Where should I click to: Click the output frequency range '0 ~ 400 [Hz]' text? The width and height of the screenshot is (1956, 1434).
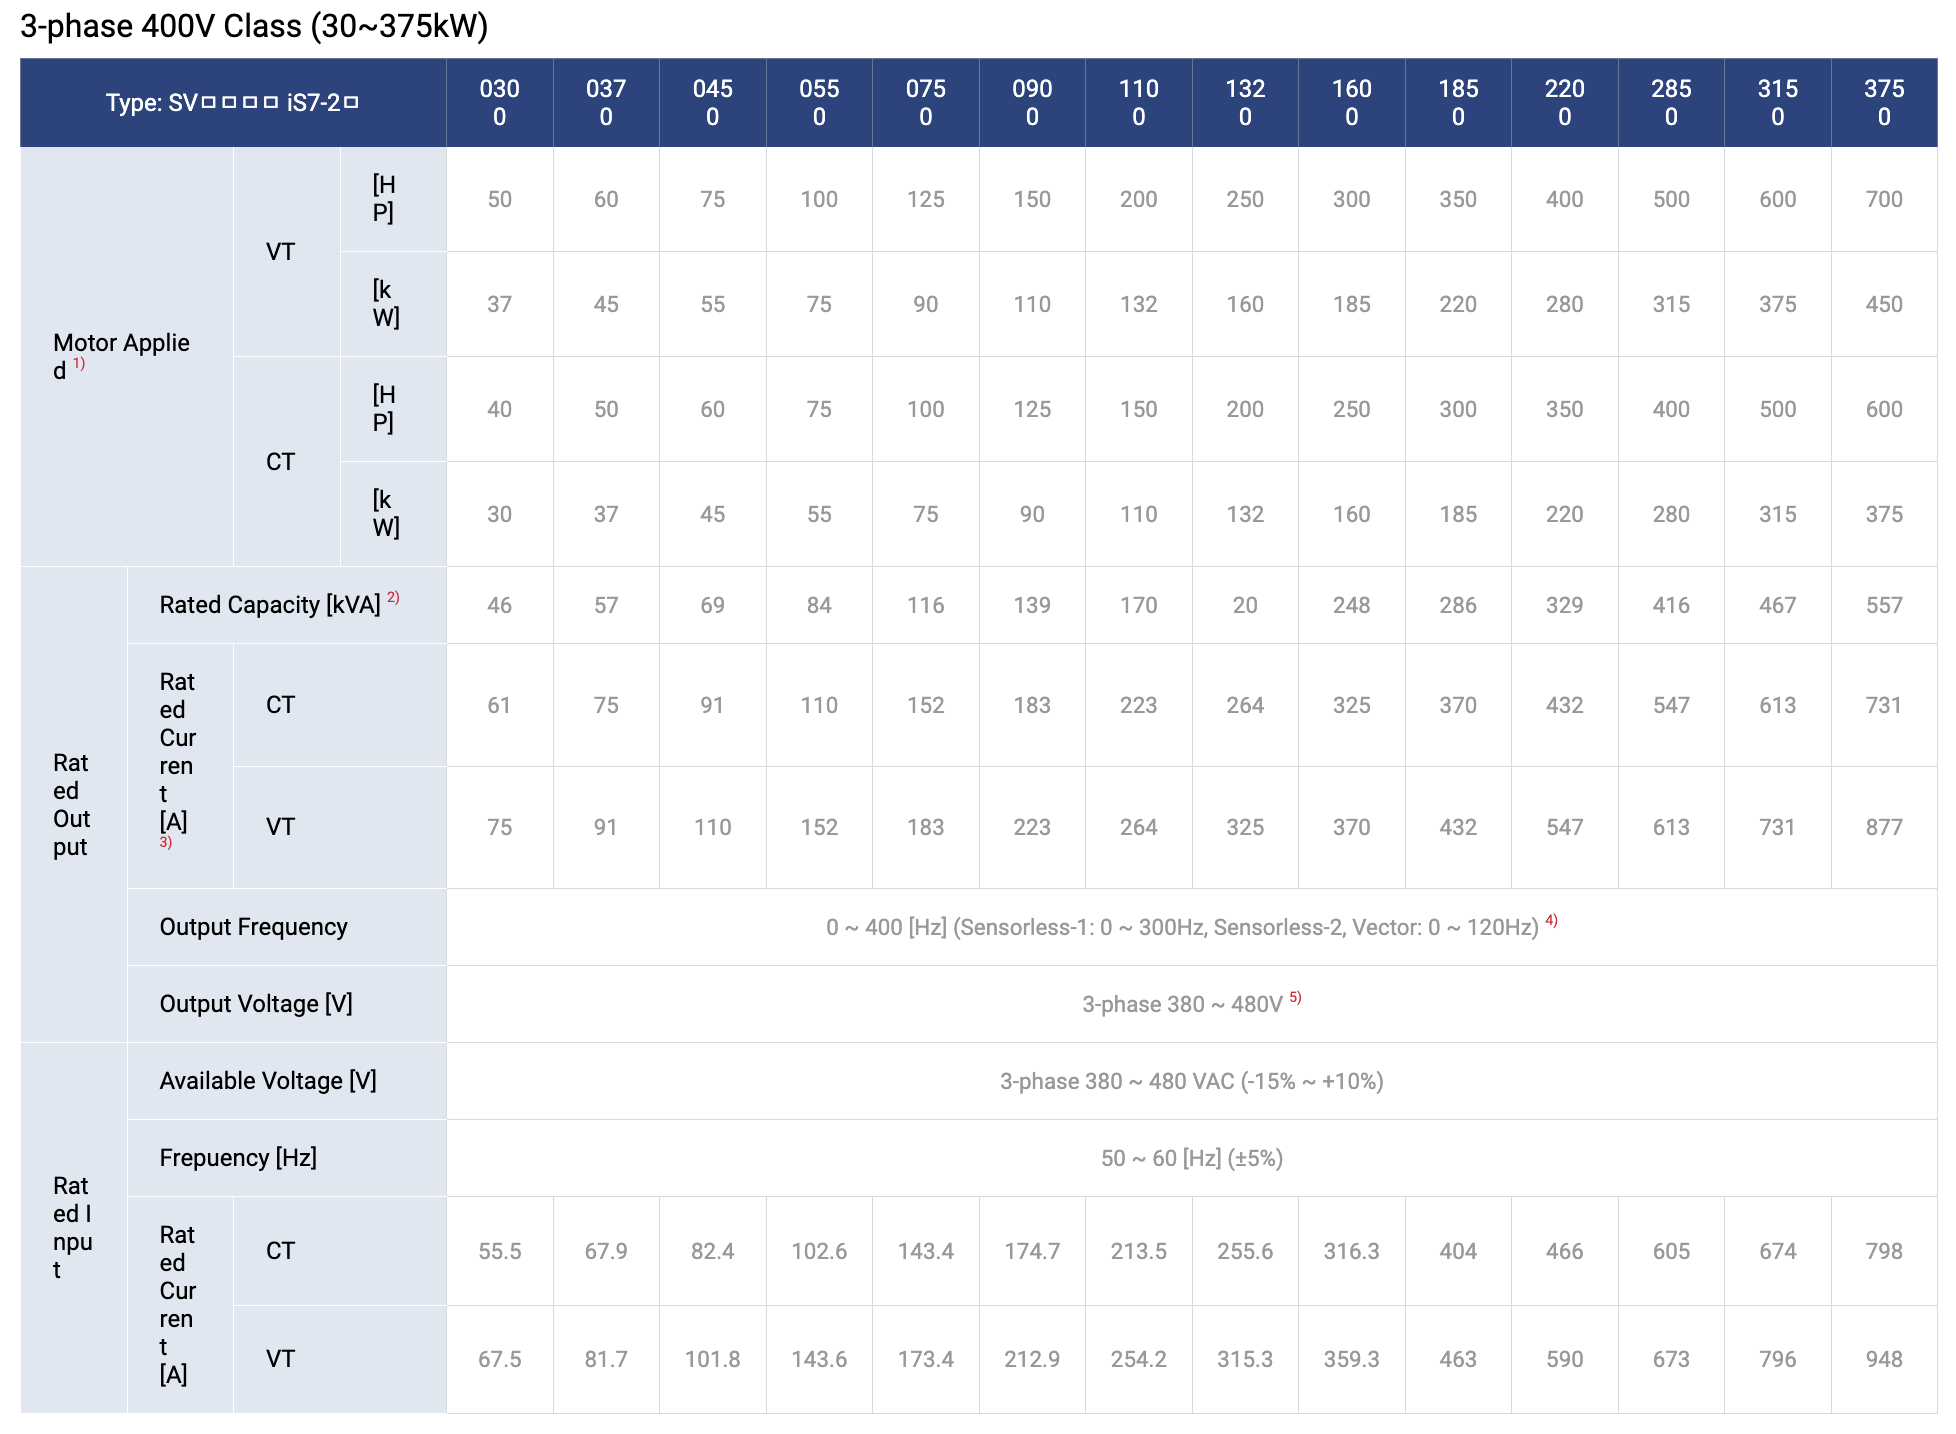coord(886,928)
